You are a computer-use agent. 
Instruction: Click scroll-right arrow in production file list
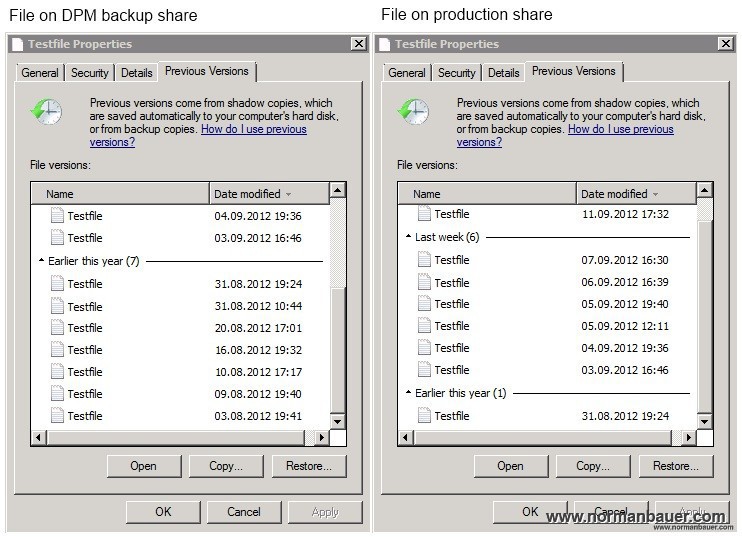(x=689, y=437)
